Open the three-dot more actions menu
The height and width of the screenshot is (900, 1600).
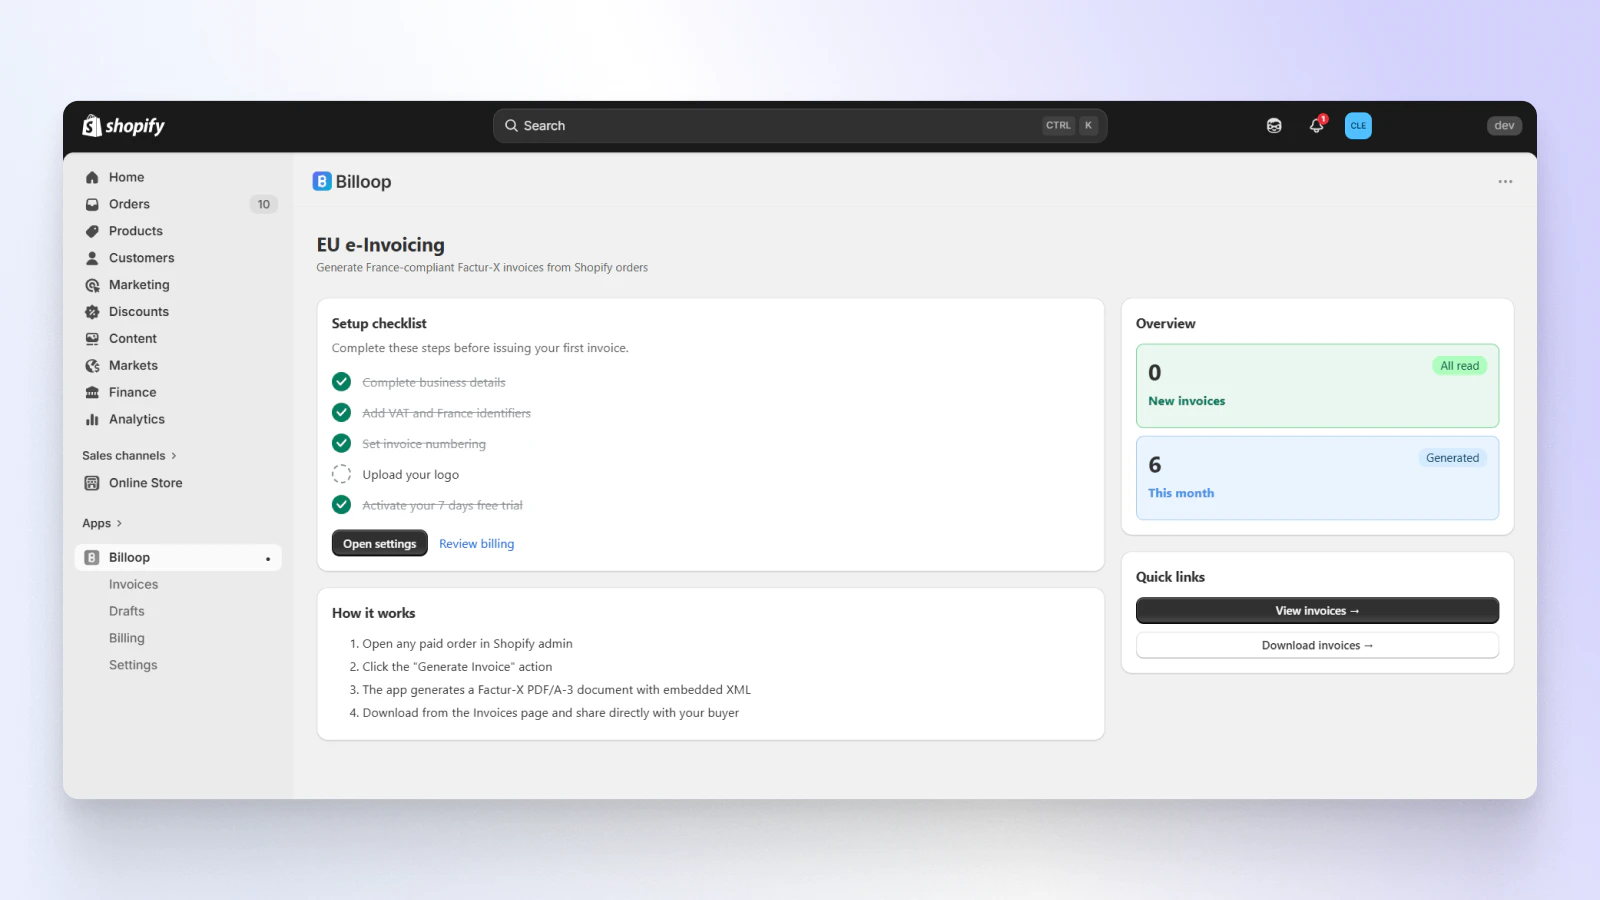click(x=1505, y=181)
